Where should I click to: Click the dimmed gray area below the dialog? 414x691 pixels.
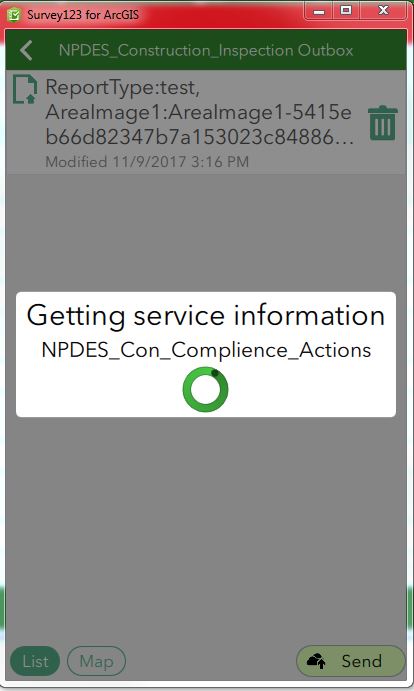coord(205,529)
